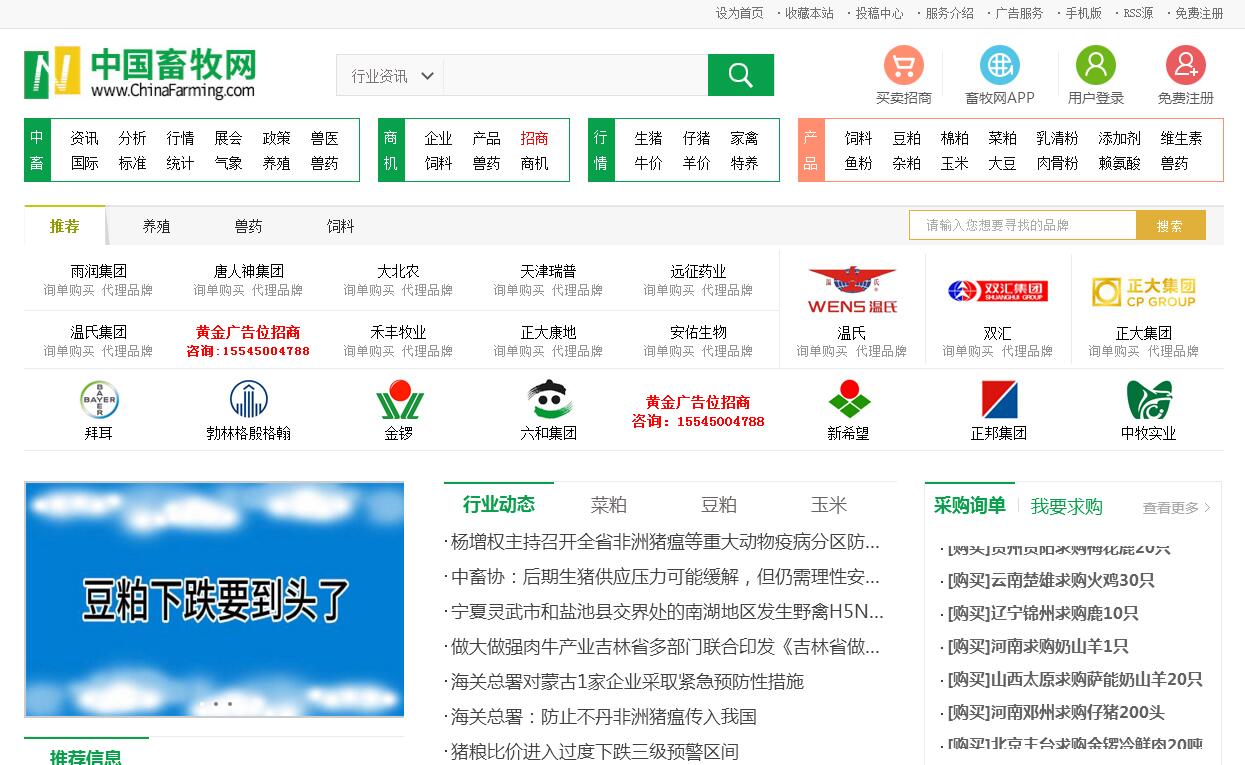The height and width of the screenshot is (765, 1245).
Task: Click the 免费注册 add-user icon
Action: (1185, 66)
